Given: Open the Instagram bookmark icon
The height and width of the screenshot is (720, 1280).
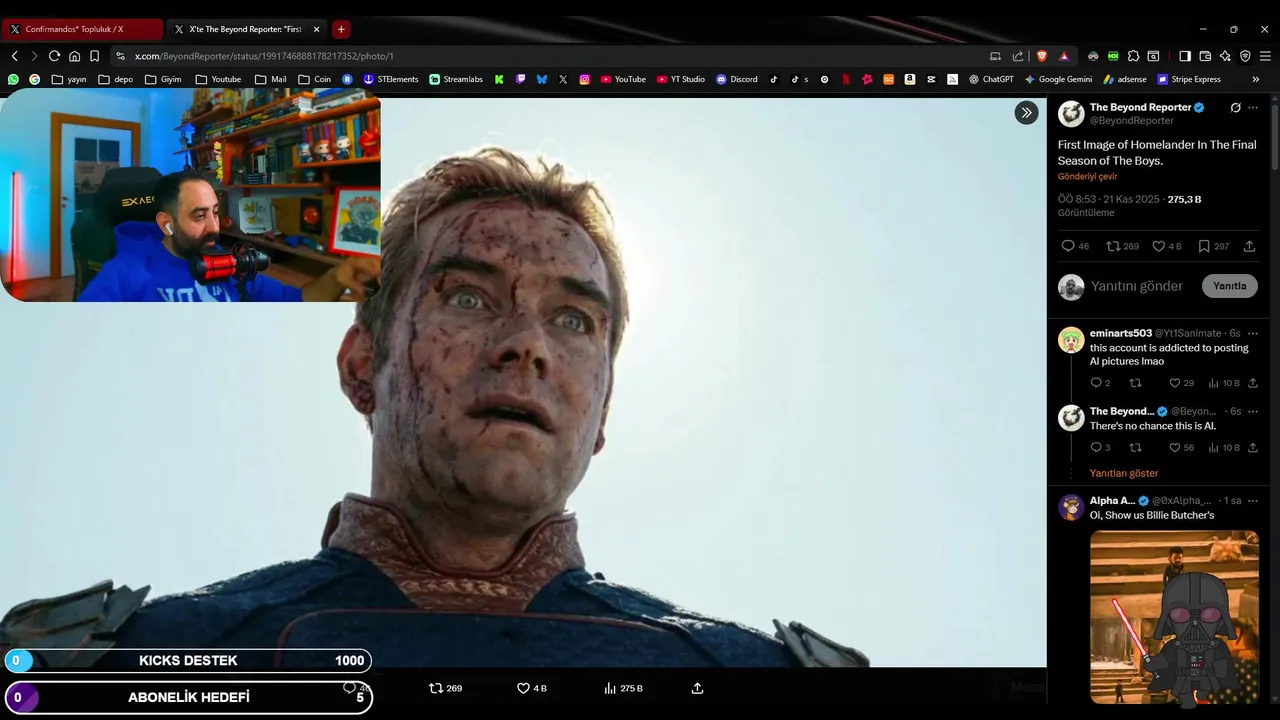Looking at the screenshot, I should pyautogui.click(x=585, y=79).
